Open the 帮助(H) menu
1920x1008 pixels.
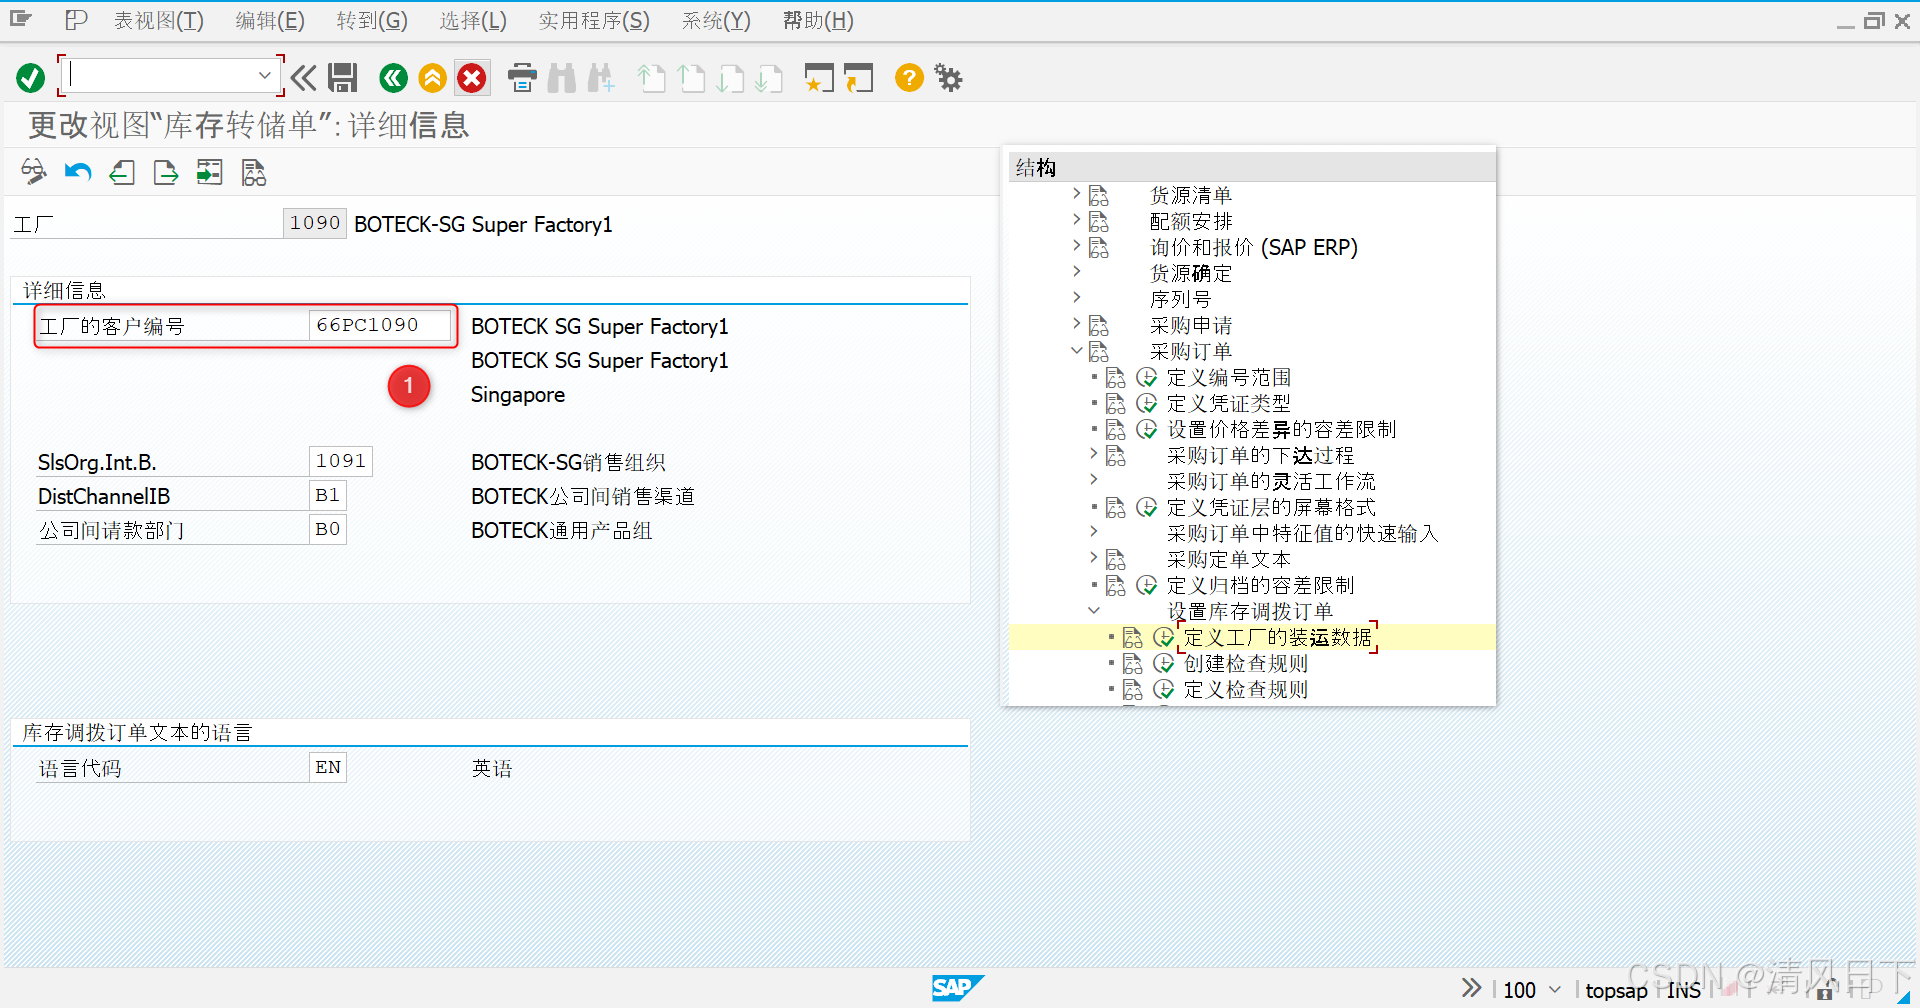818,20
